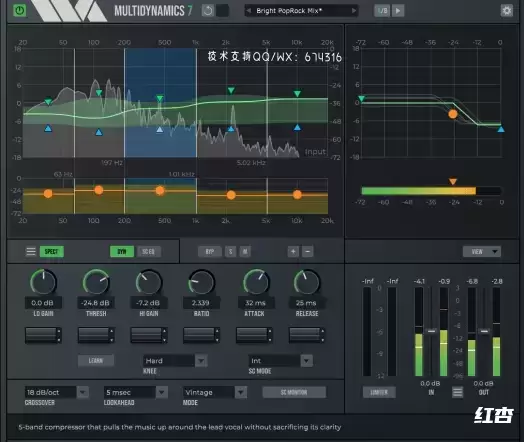Click the stepper box under LO GAIN

click(x=43, y=335)
